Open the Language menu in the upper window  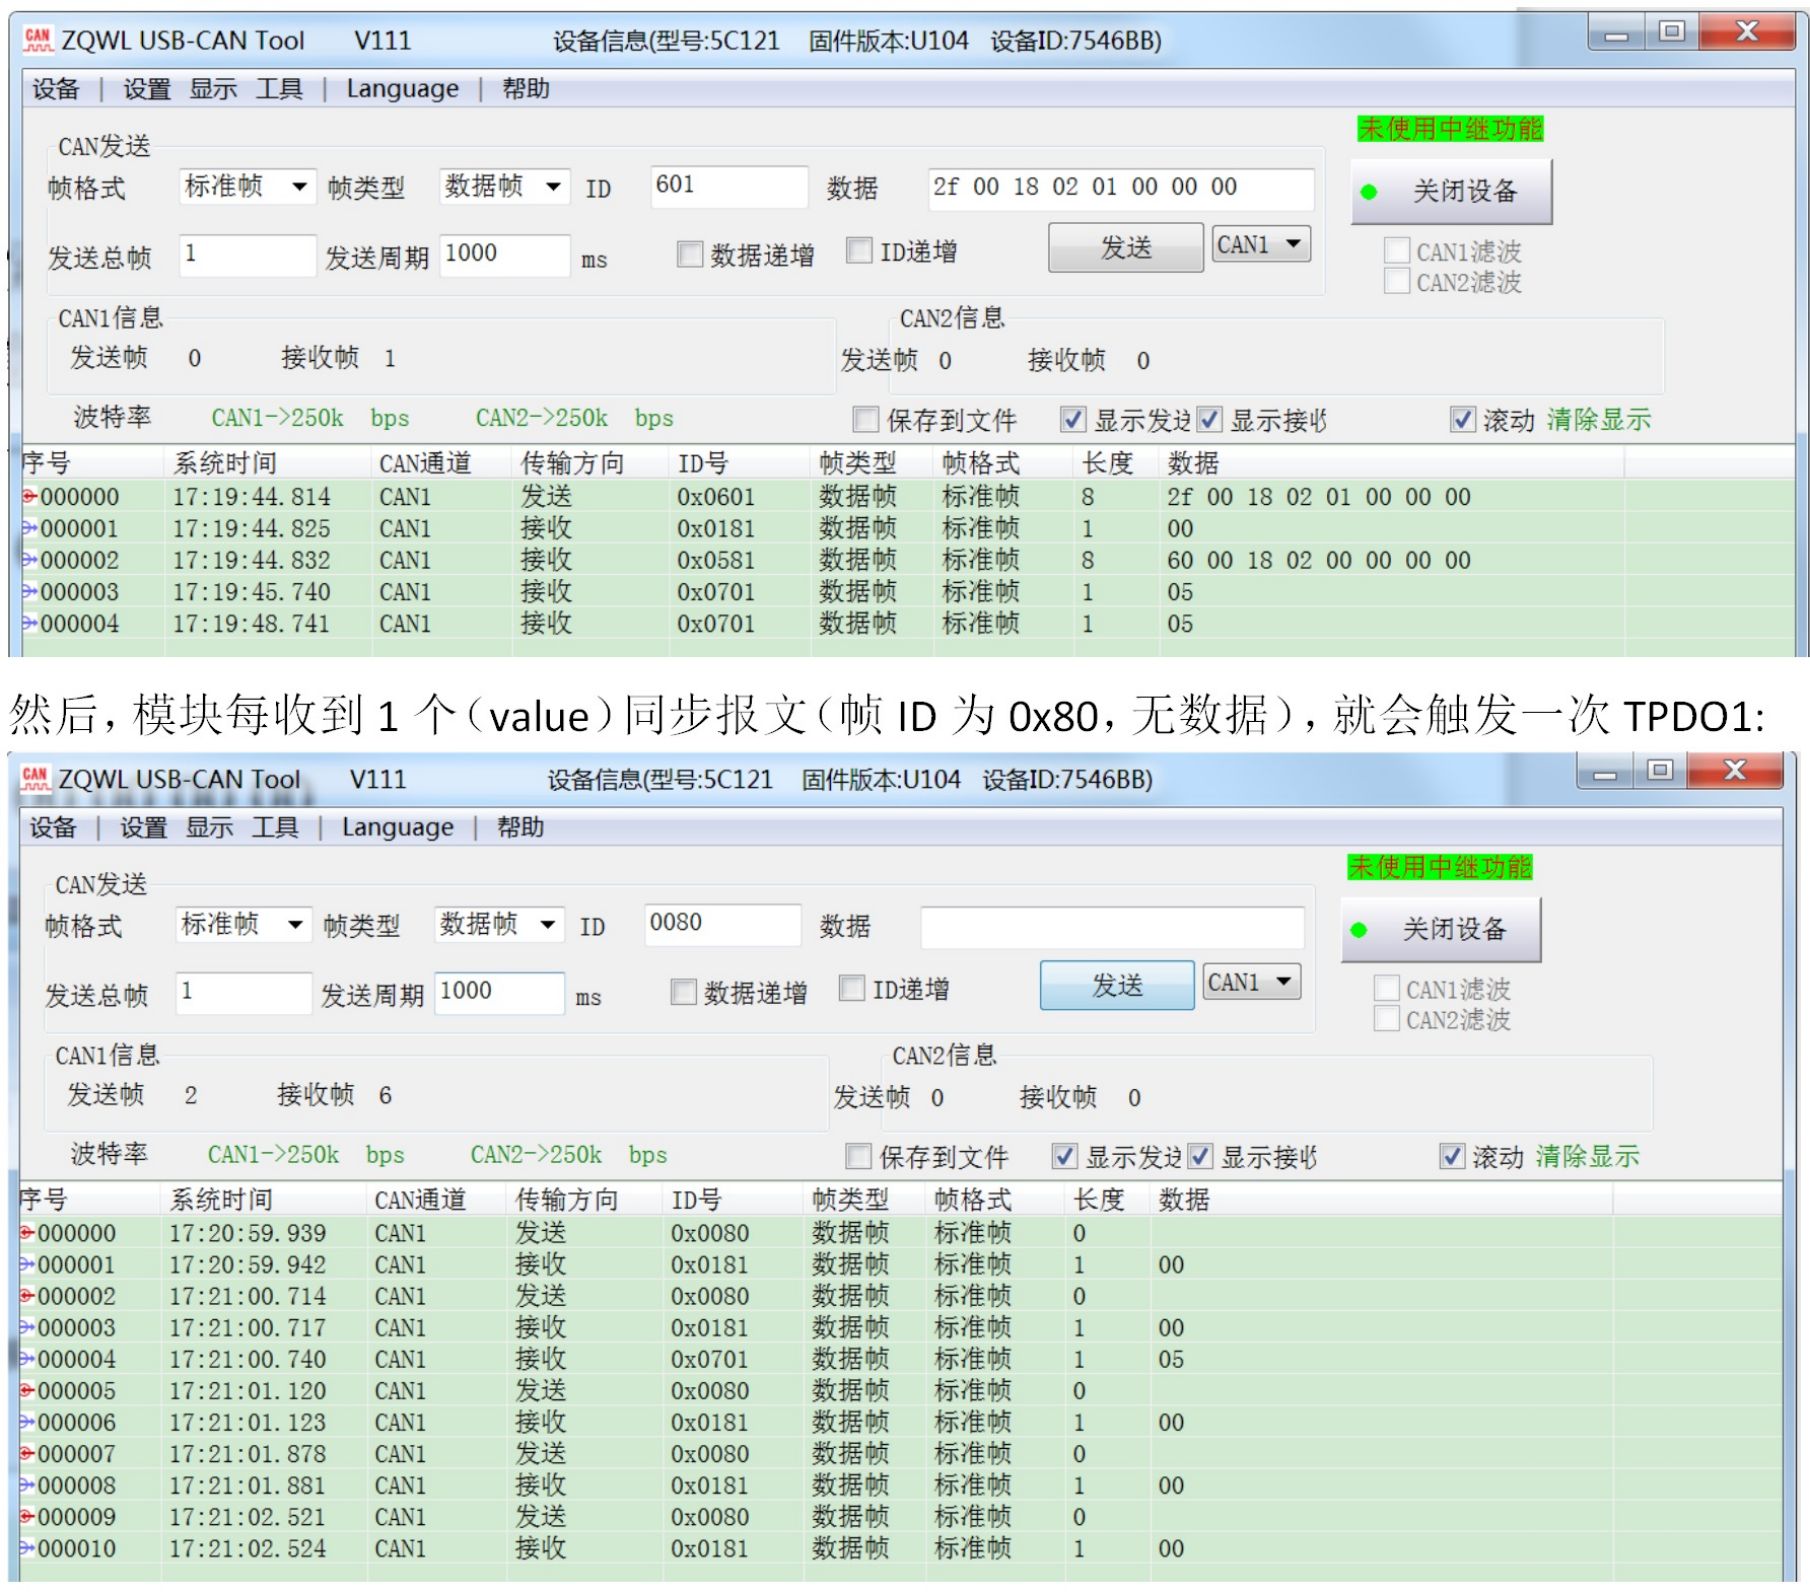pyautogui.click(x=402, y=89)
